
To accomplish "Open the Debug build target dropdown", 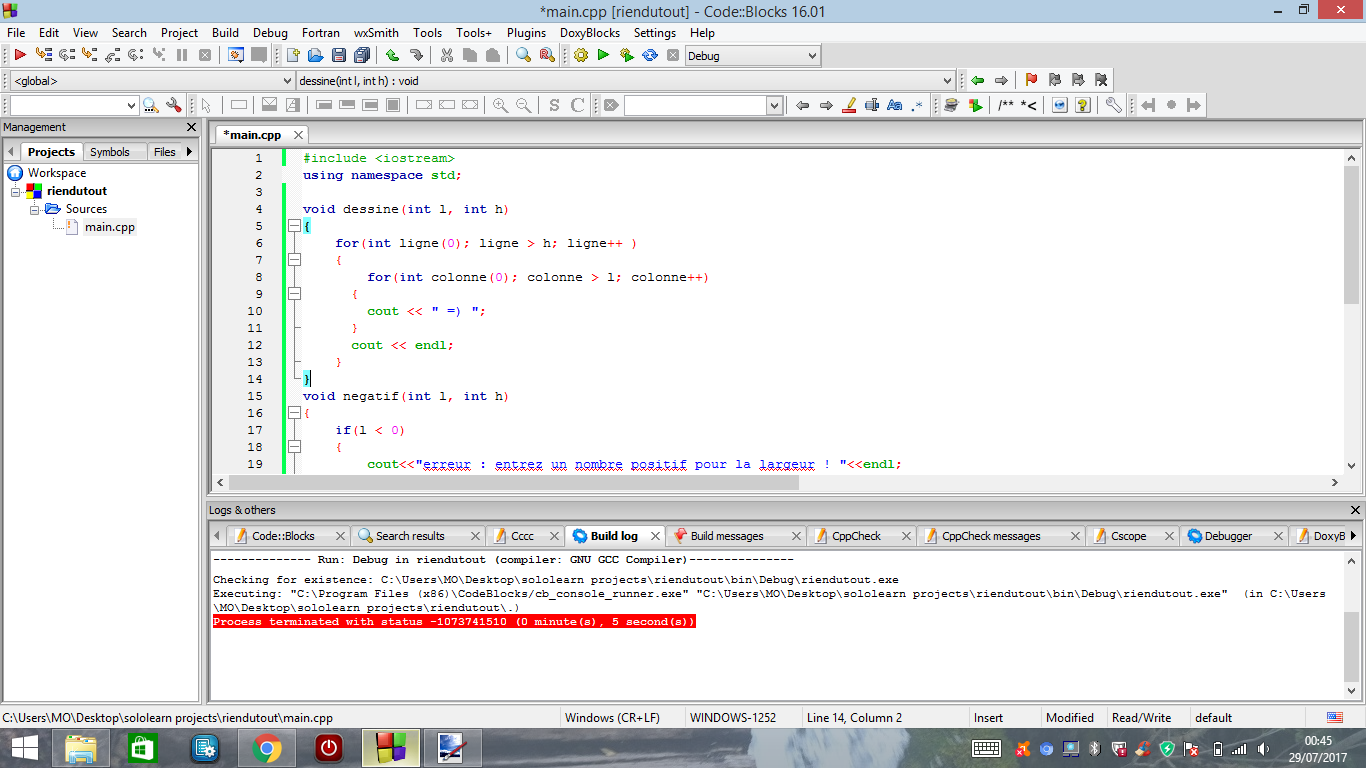I will (x=811, y=56).
